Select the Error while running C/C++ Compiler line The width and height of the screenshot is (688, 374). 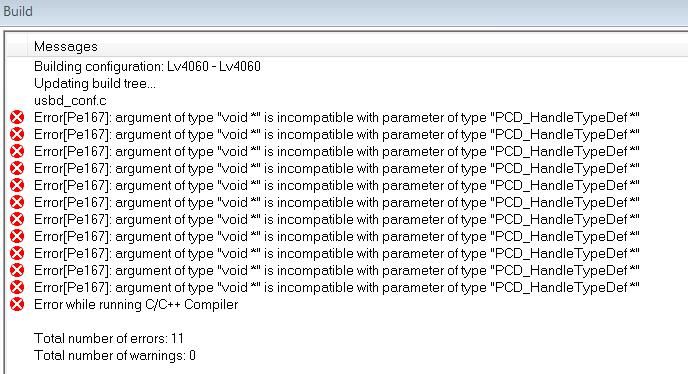tap(136, 304)
